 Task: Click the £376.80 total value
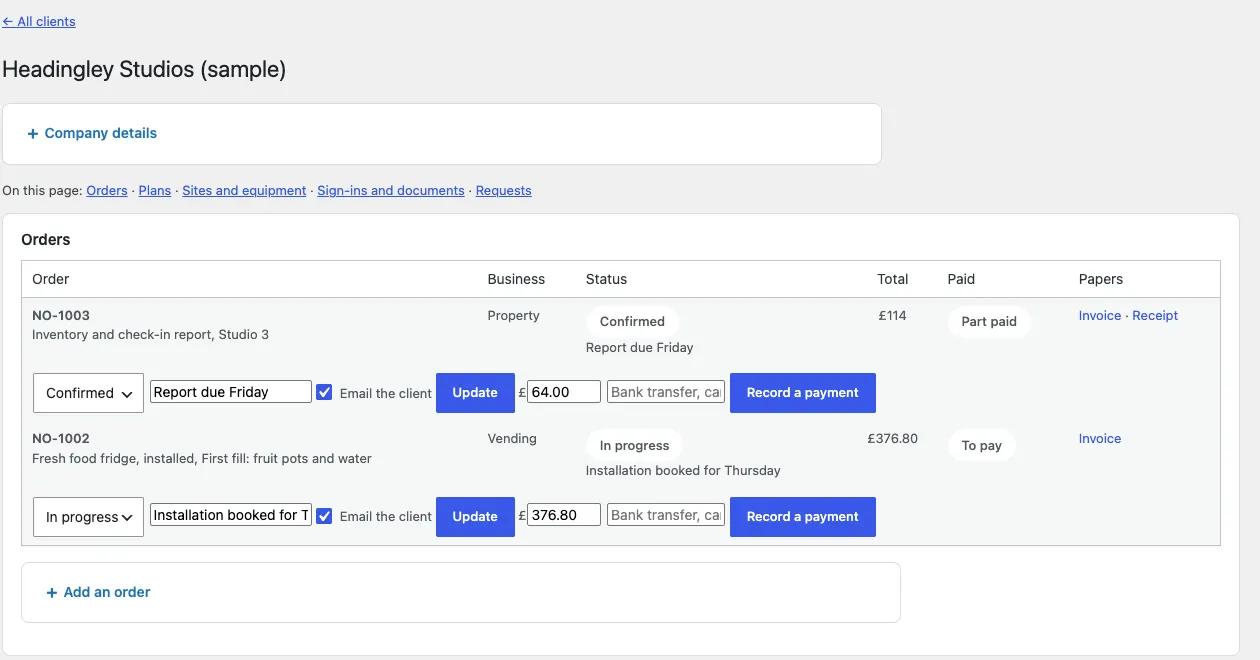click(x=893, y=438)
